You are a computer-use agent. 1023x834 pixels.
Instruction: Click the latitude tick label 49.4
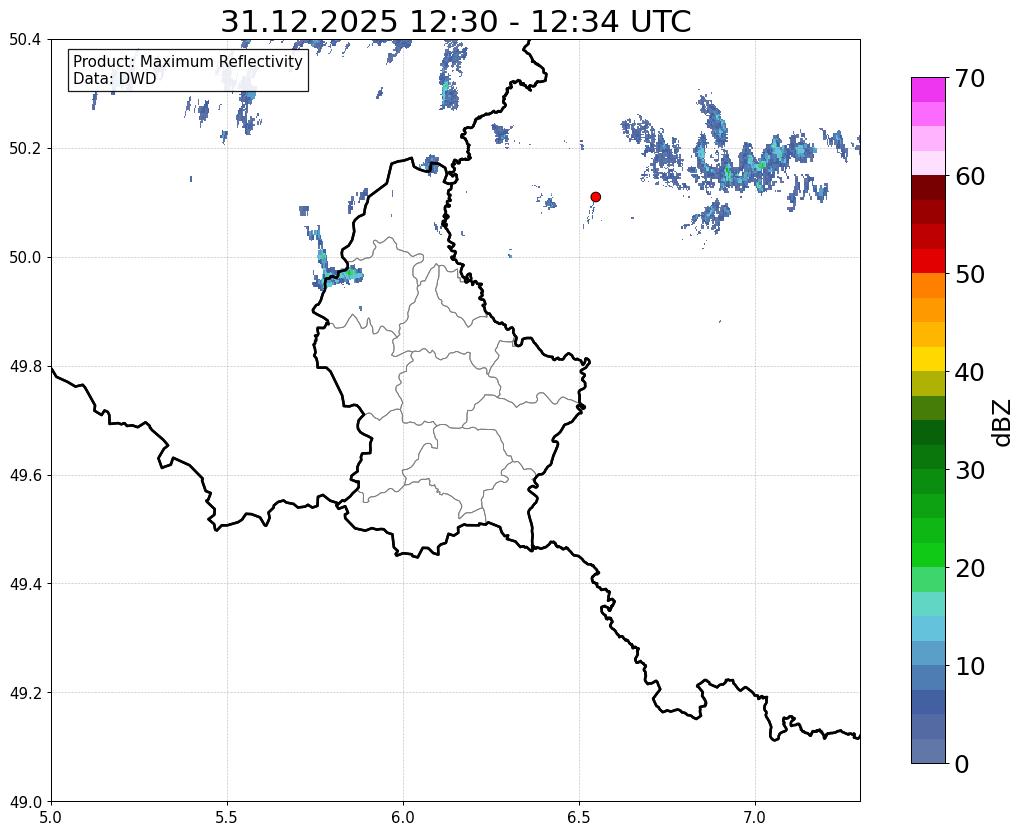[x=25, y=584]
